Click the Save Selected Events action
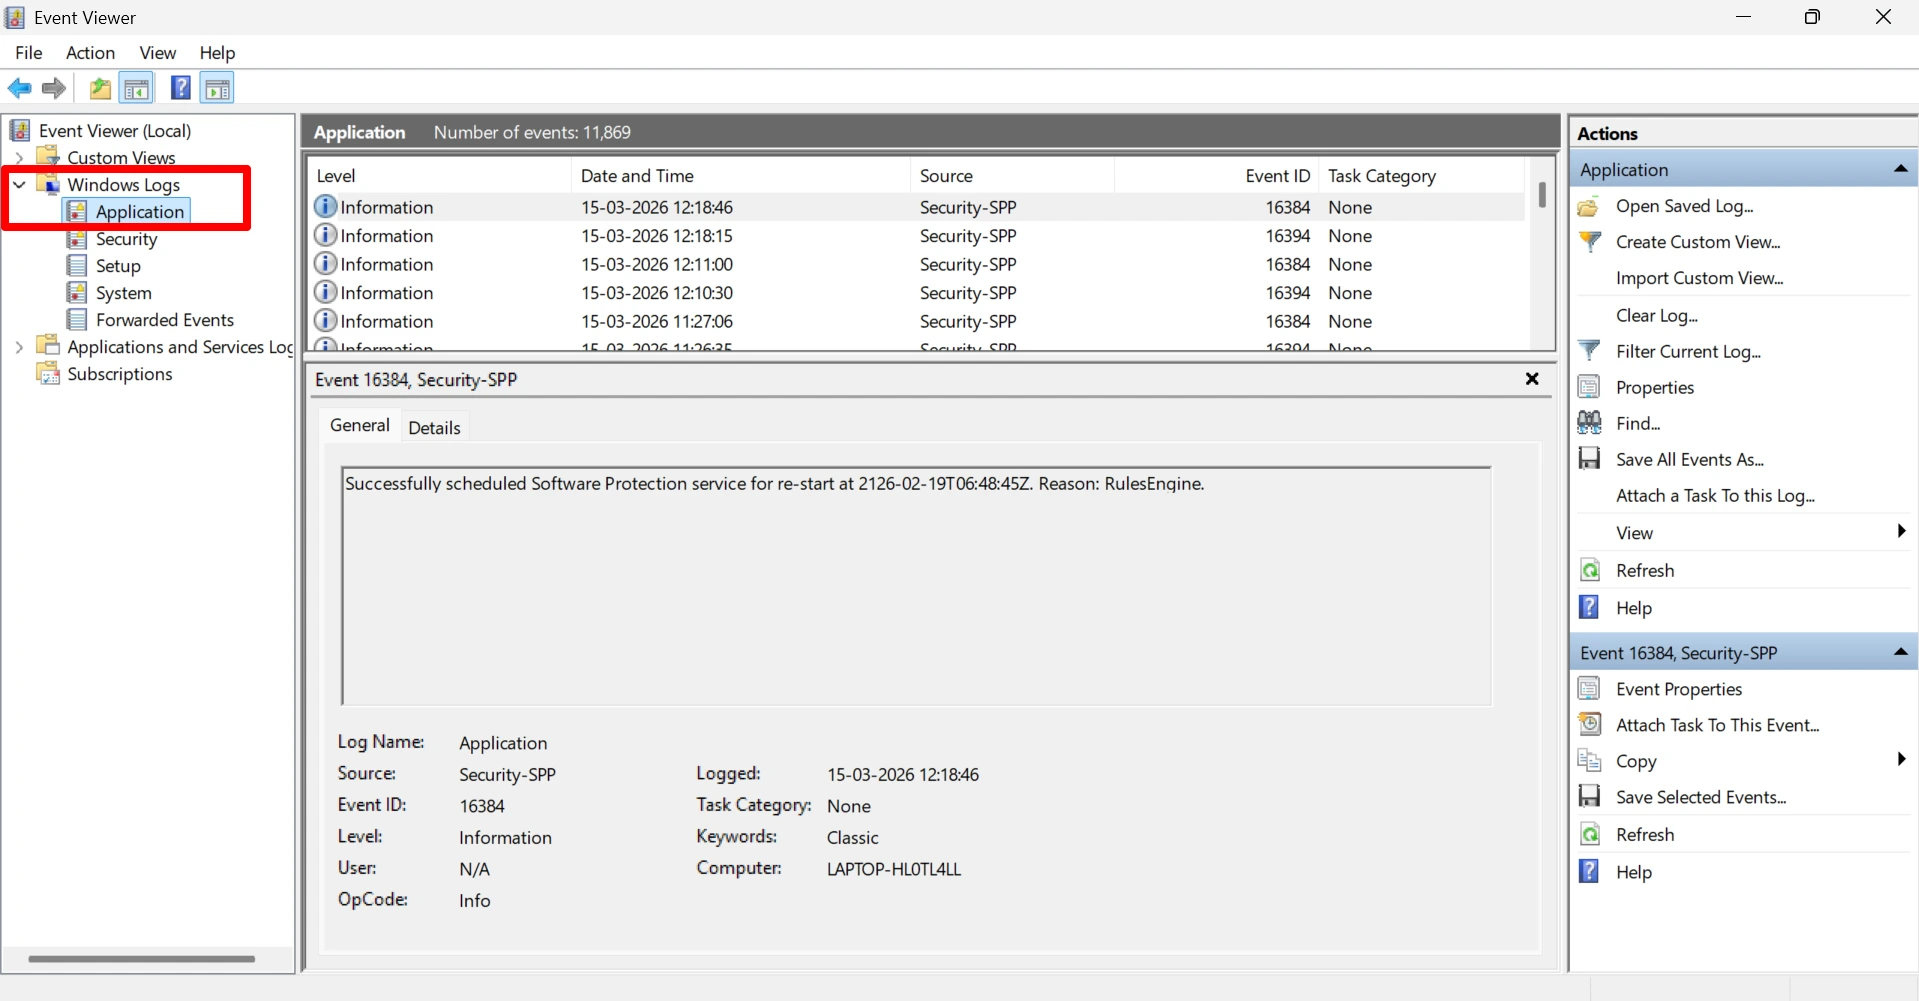The image size is (1919, 1001). [x=1702, y=797]
